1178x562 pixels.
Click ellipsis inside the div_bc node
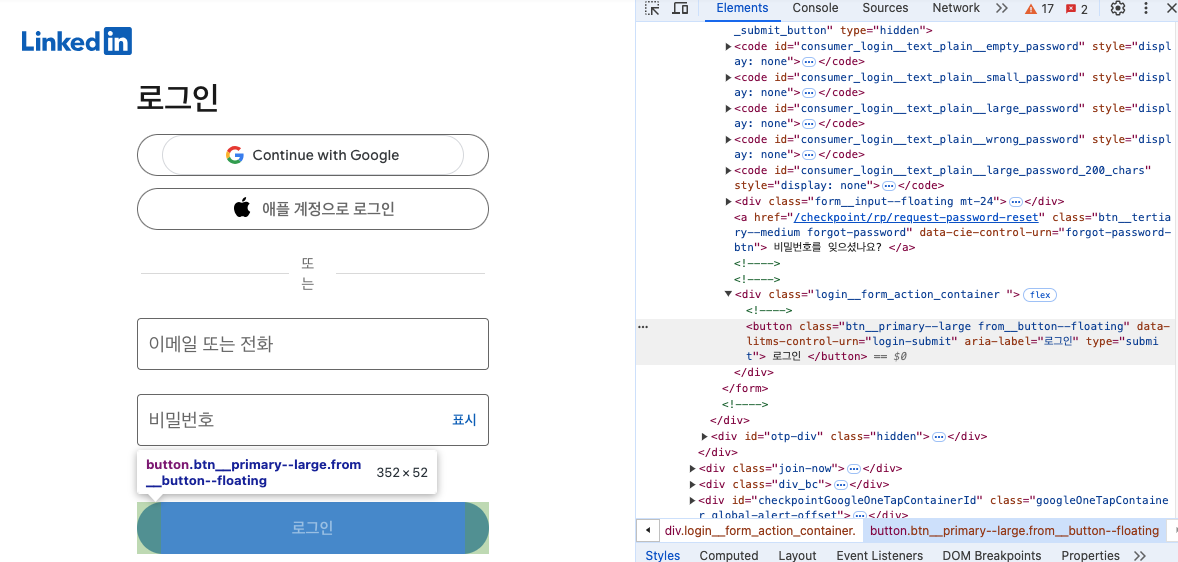[841, 484]
